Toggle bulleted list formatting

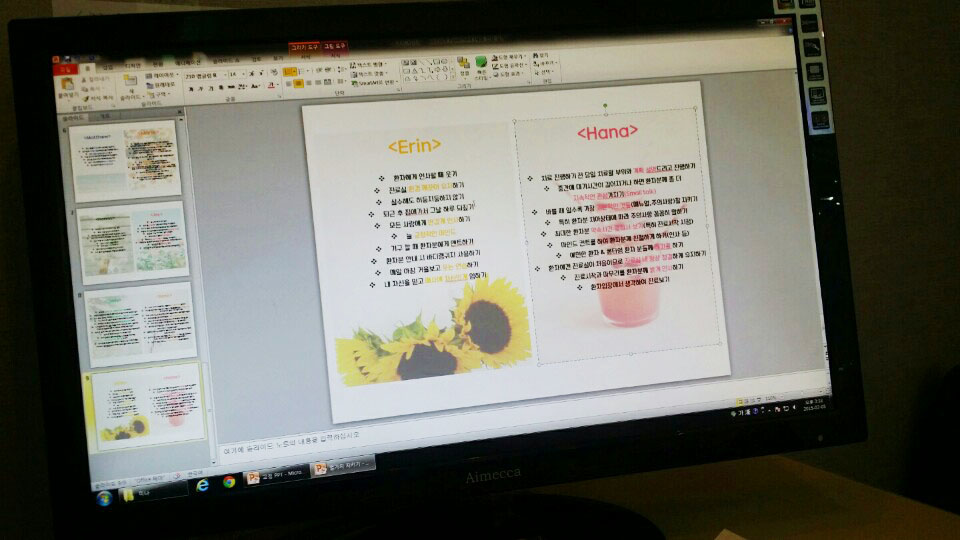288,72
